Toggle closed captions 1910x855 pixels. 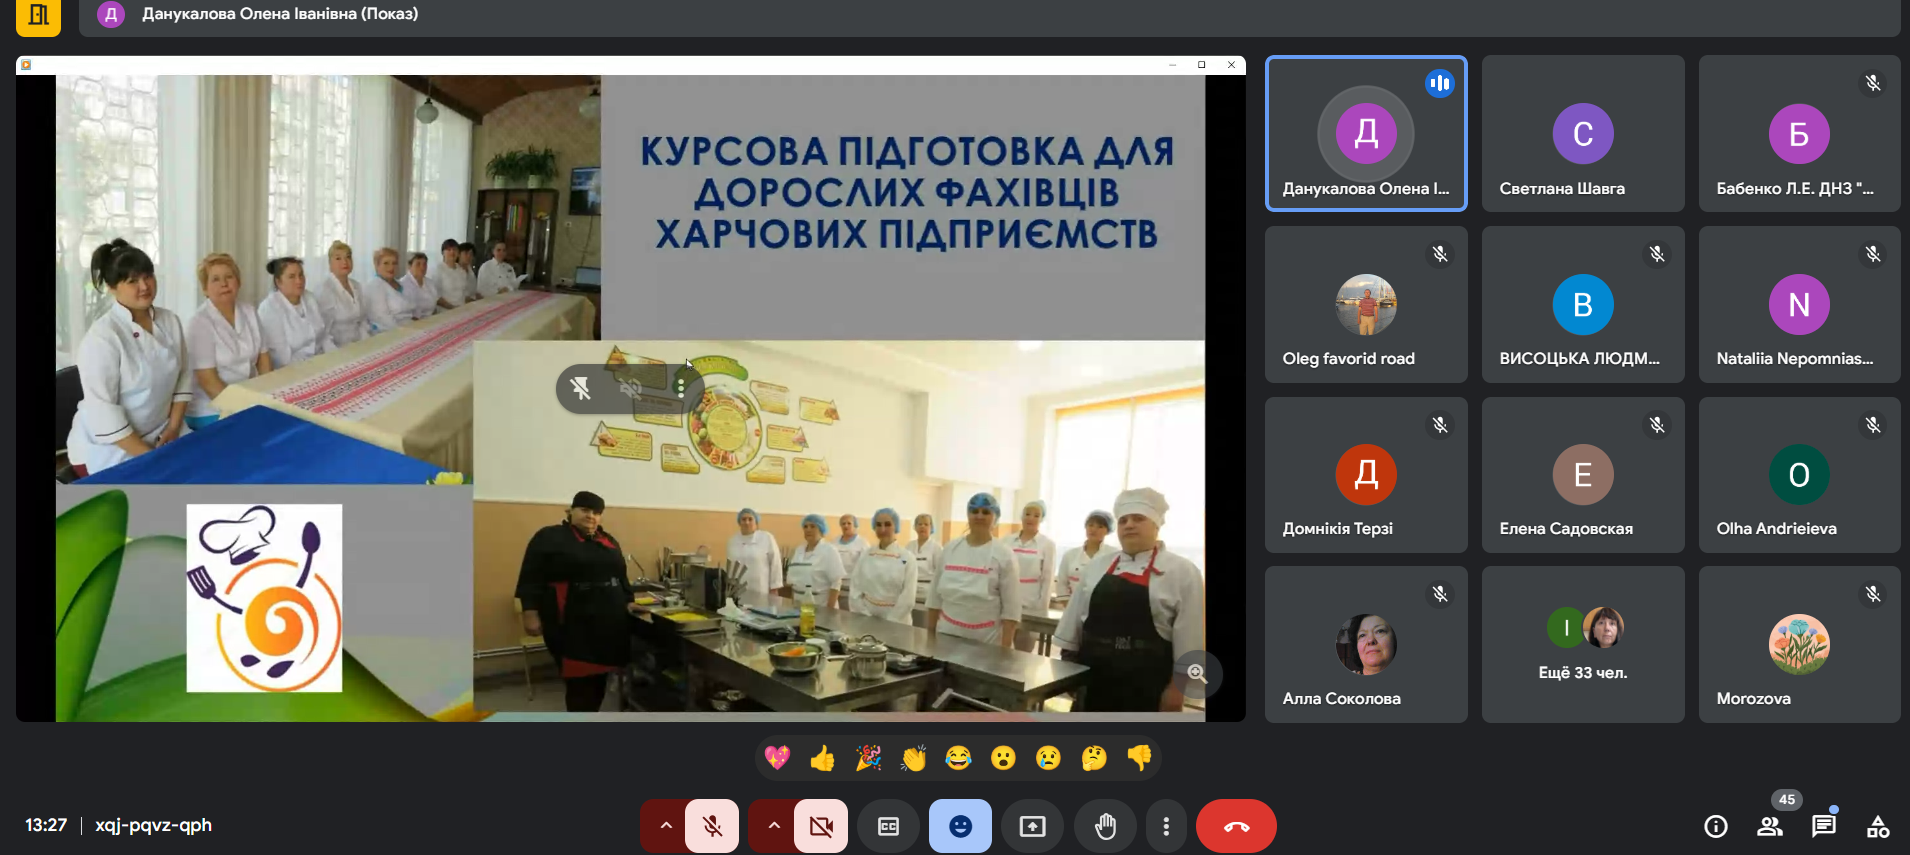click(888, 826)
